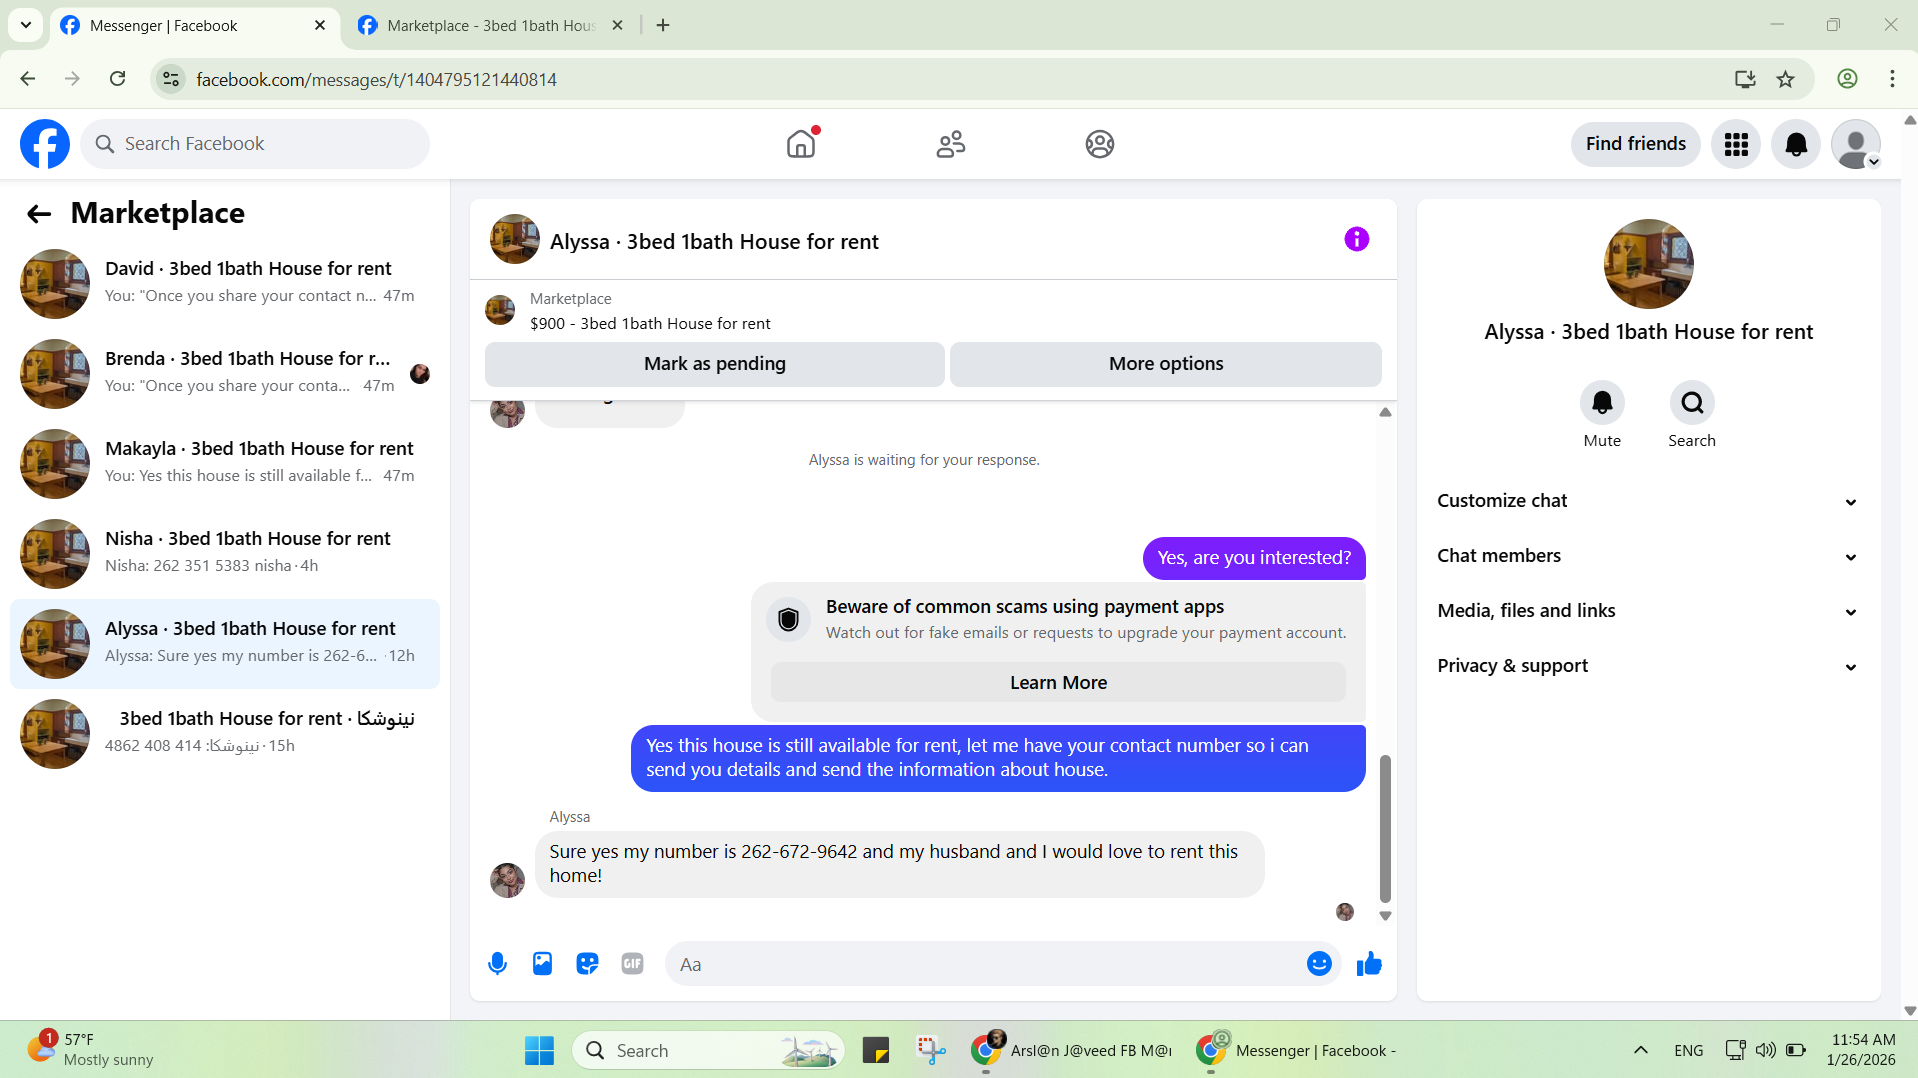Select Alyssa's conversation in the list

tap(225, 643)
